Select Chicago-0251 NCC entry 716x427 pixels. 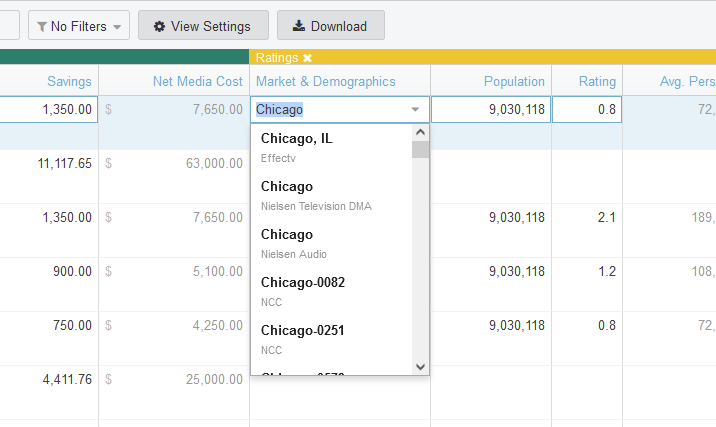(x=330, y=339)
